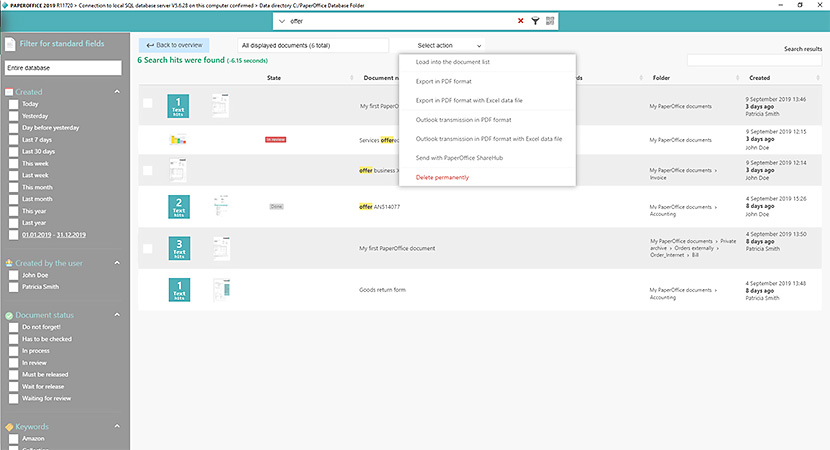The image size is (830, 450).
Task: Check the Last year filter
Action: pyautogui.click(x=14, y=223)
